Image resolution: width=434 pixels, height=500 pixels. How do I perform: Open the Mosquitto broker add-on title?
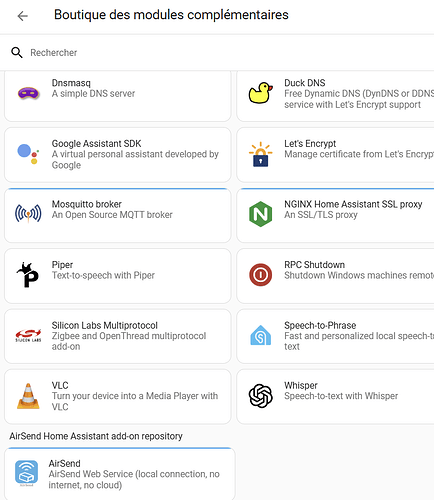[87, 204]
